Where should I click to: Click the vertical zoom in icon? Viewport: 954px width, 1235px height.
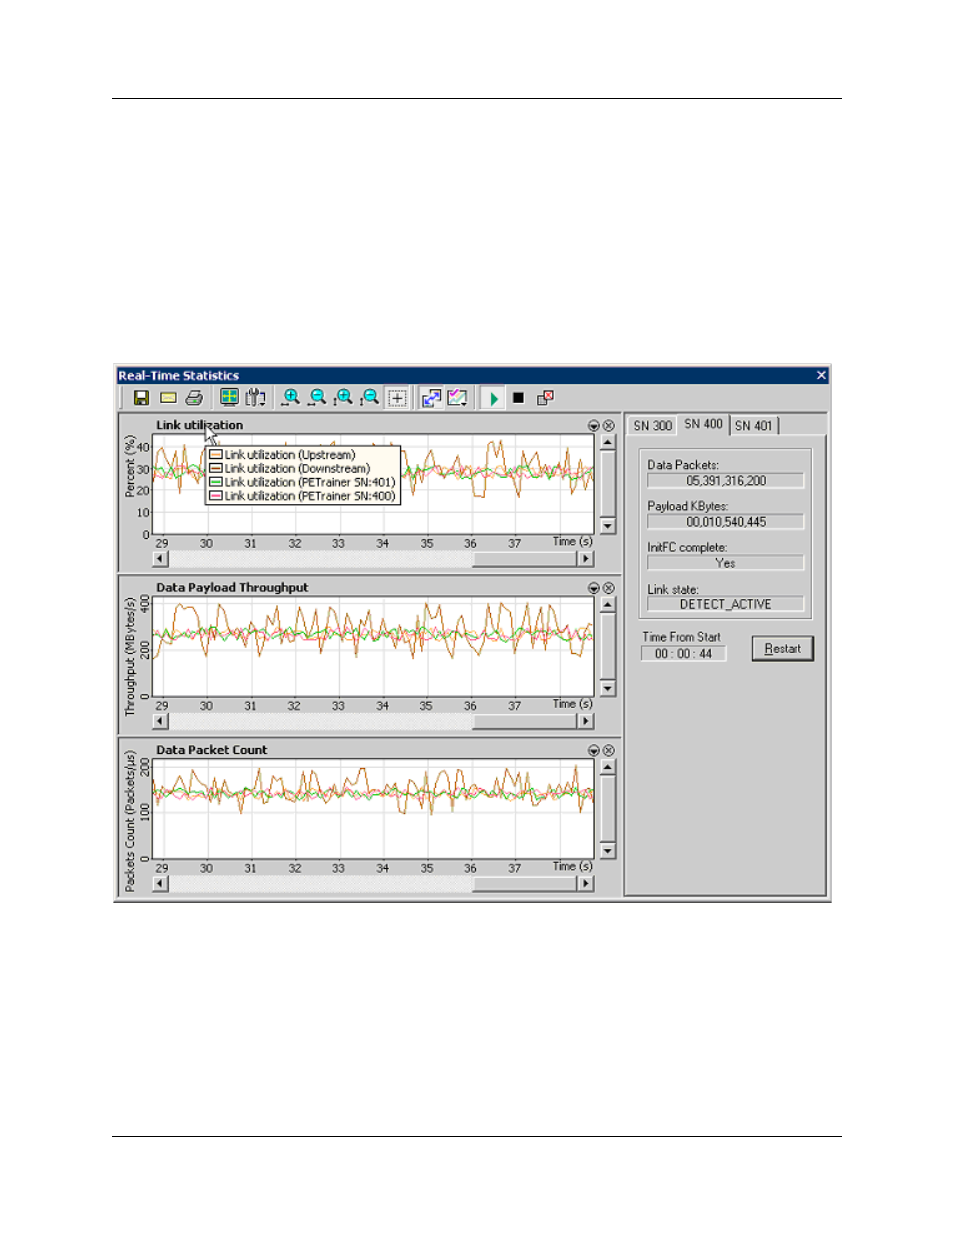point(343,398)
